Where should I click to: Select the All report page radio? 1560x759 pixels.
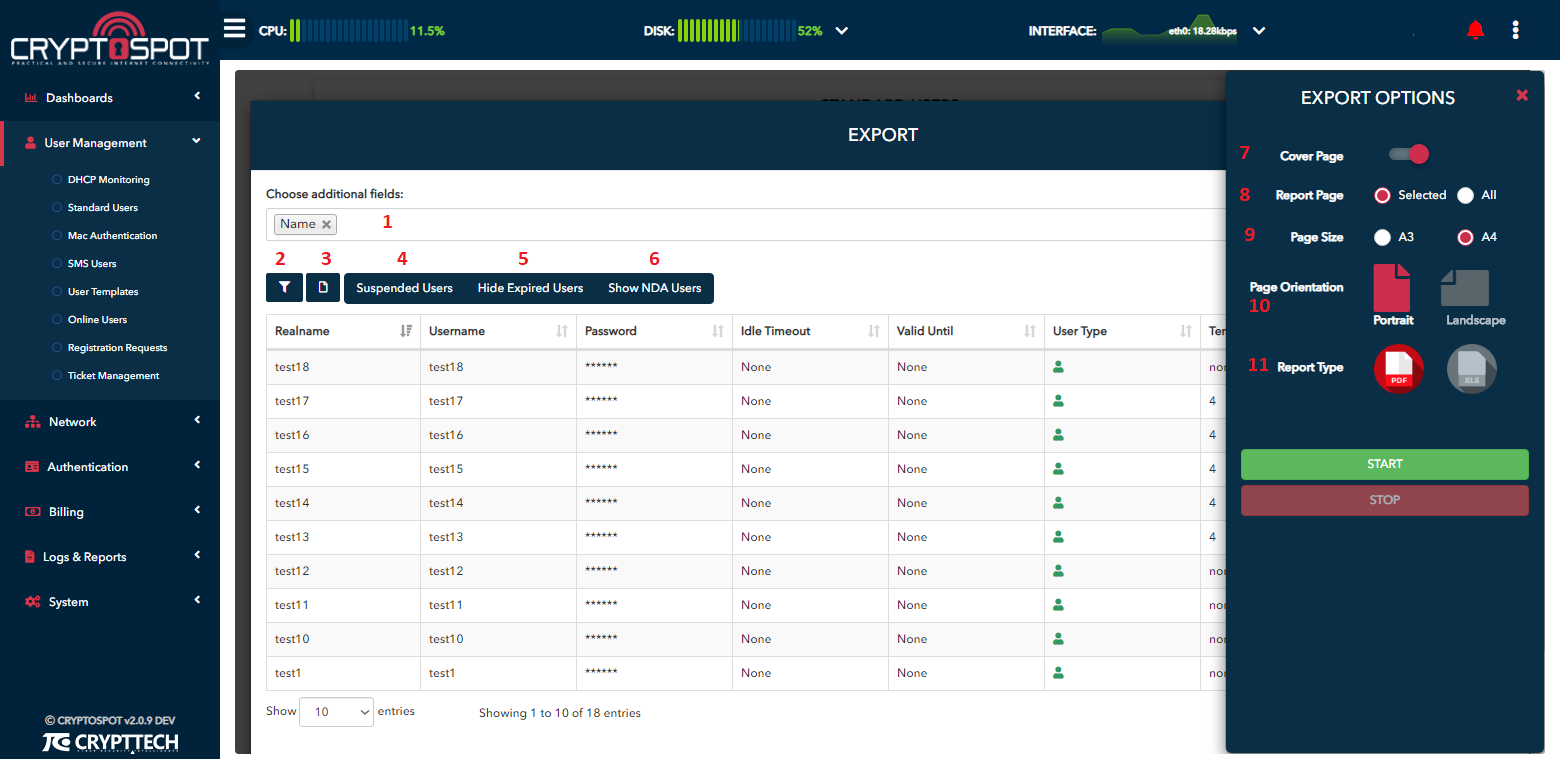(x=1465, y=196)
